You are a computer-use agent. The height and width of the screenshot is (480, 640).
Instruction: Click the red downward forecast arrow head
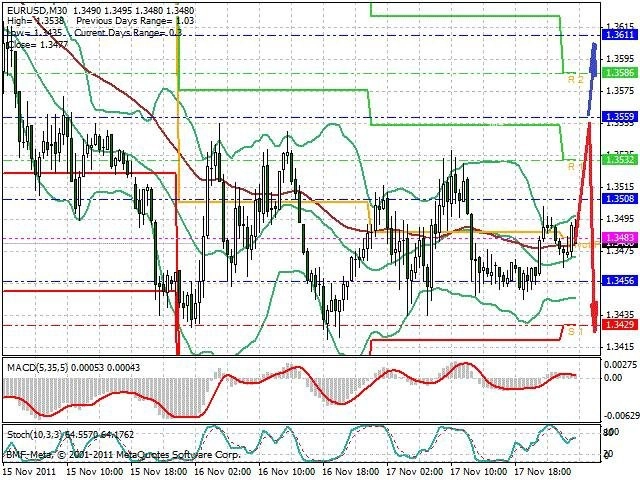[x=594, y=317]
